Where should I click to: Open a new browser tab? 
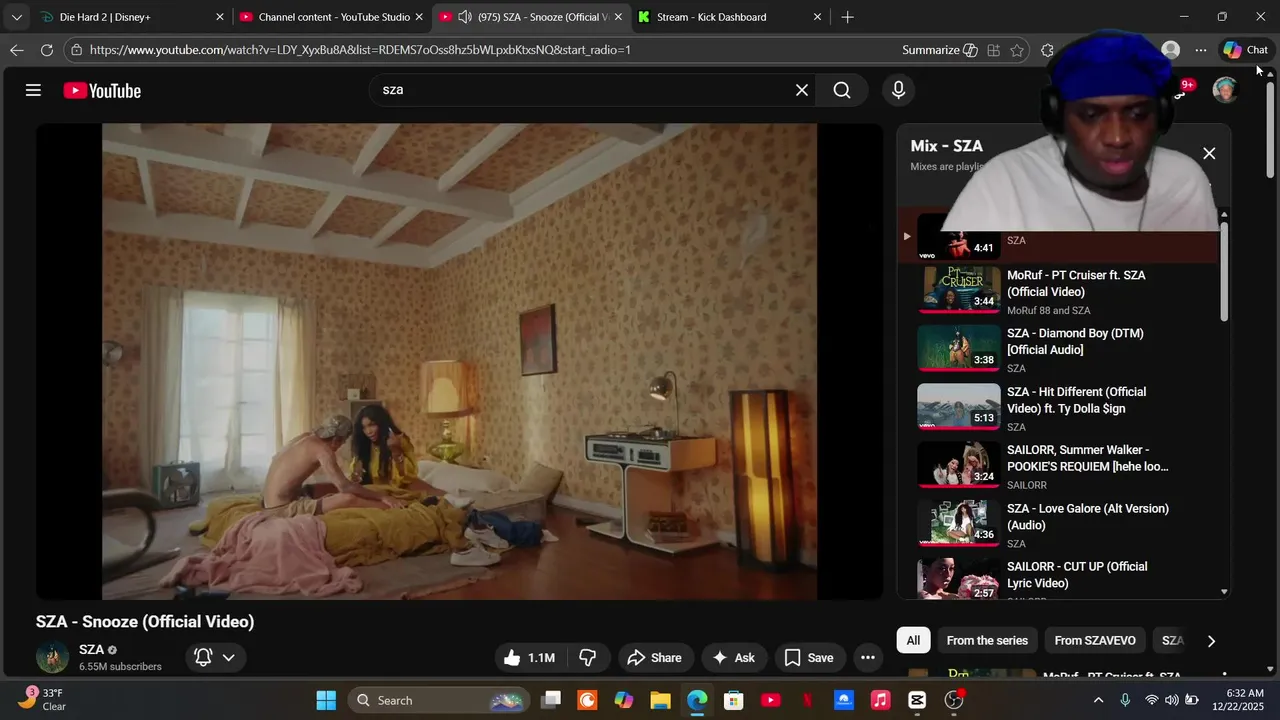click(848, 17)
